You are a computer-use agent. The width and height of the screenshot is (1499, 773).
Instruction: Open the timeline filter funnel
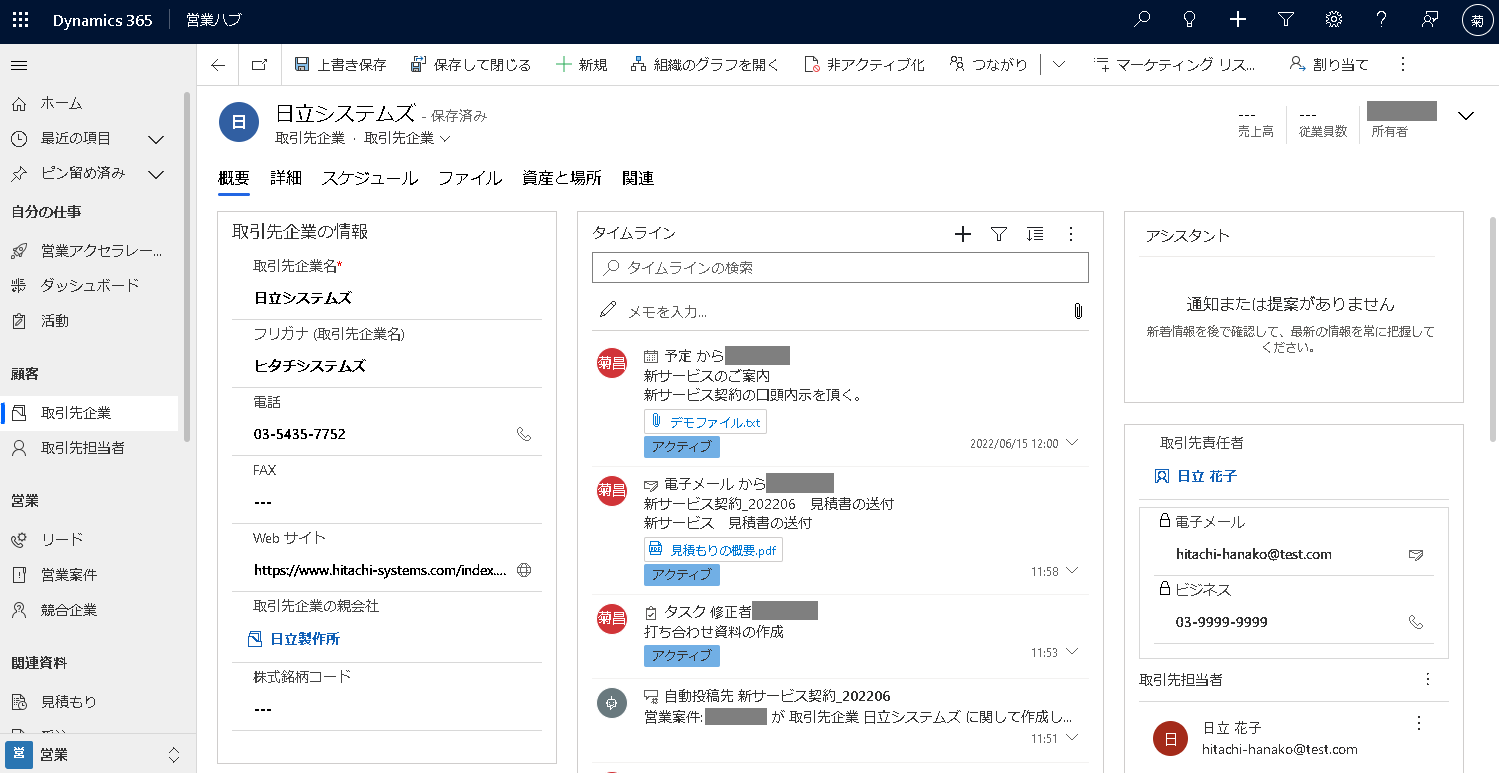click(x=998, y=234)
